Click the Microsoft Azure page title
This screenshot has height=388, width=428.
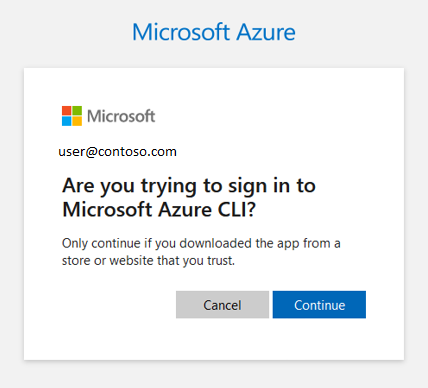coord(214,32)
